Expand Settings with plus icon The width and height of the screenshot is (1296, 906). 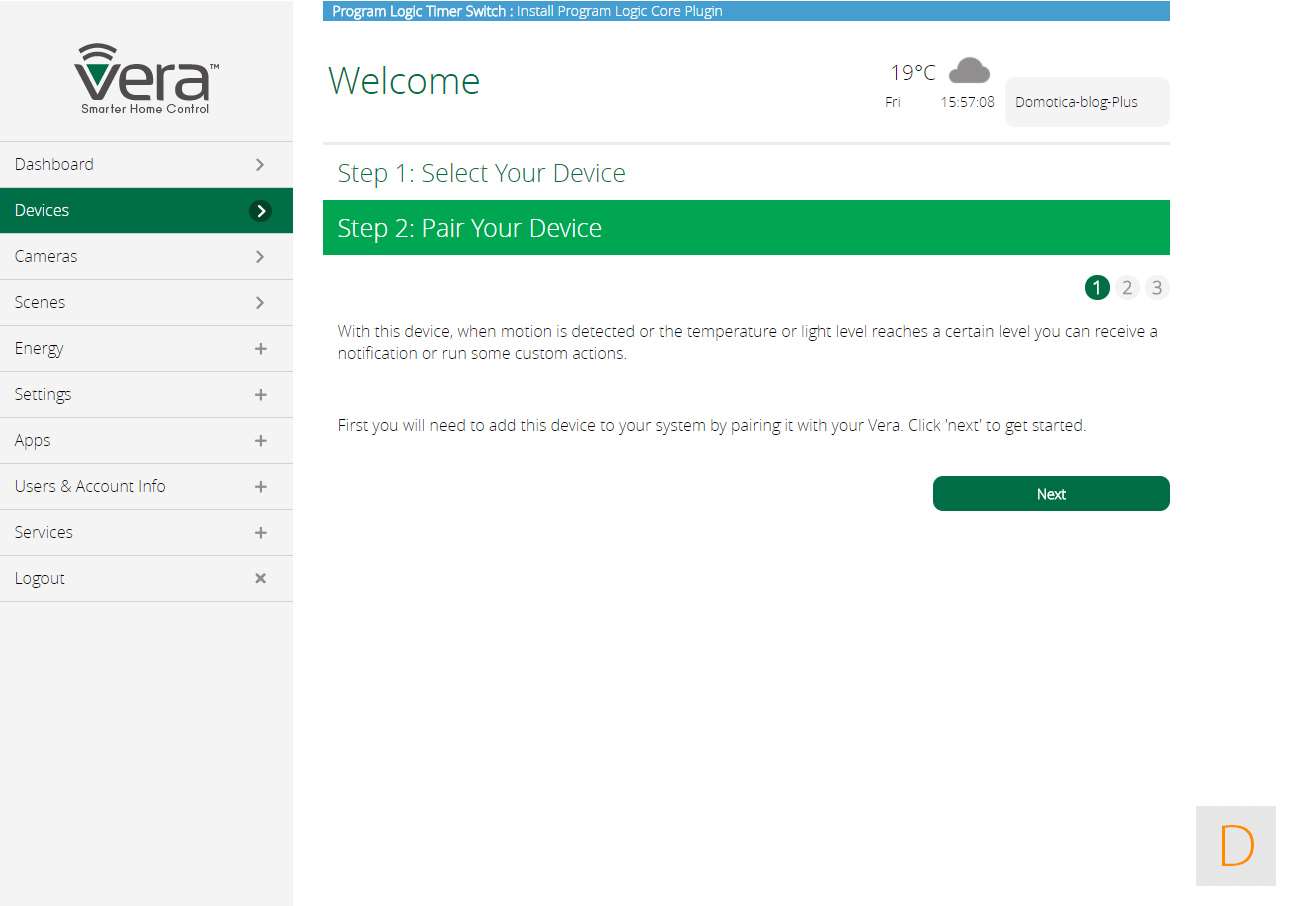(x=260, y=395)
